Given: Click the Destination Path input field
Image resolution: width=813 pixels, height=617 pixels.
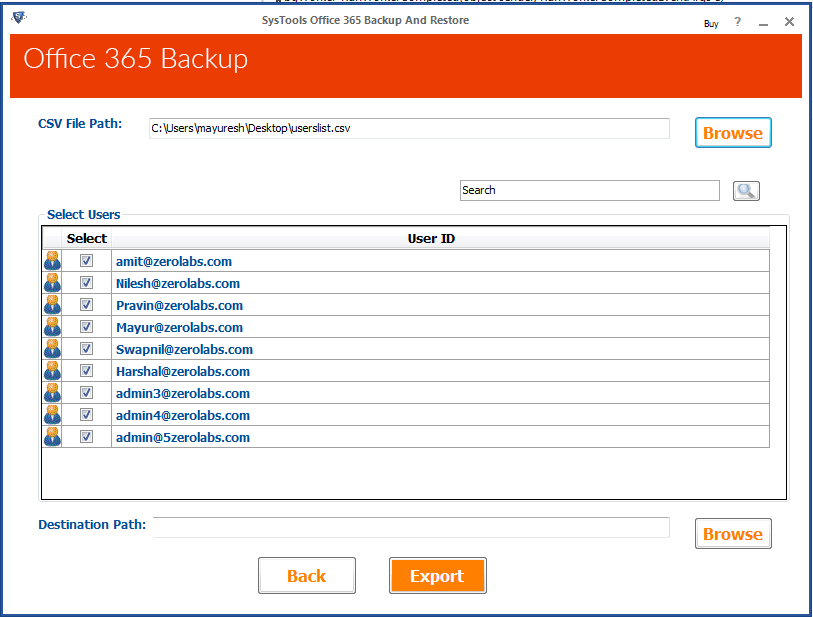Looking at the screenshot, I should pos(411,527).
